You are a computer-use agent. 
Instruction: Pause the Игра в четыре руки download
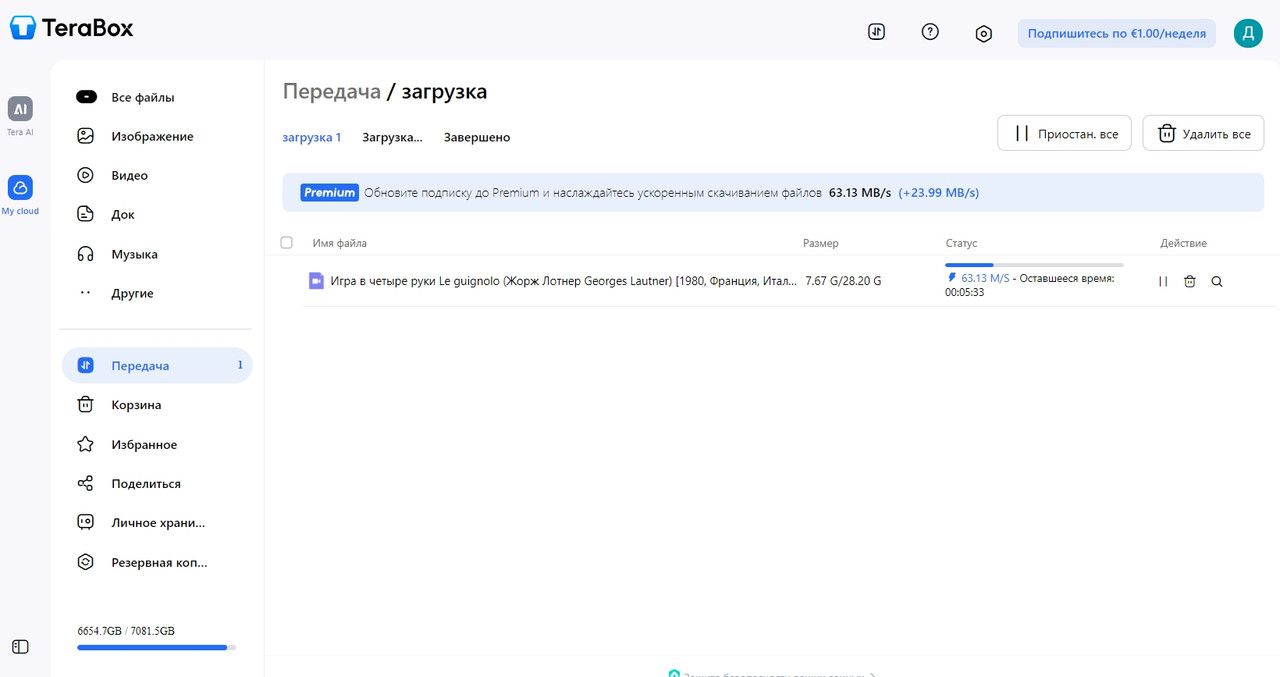1163,282
